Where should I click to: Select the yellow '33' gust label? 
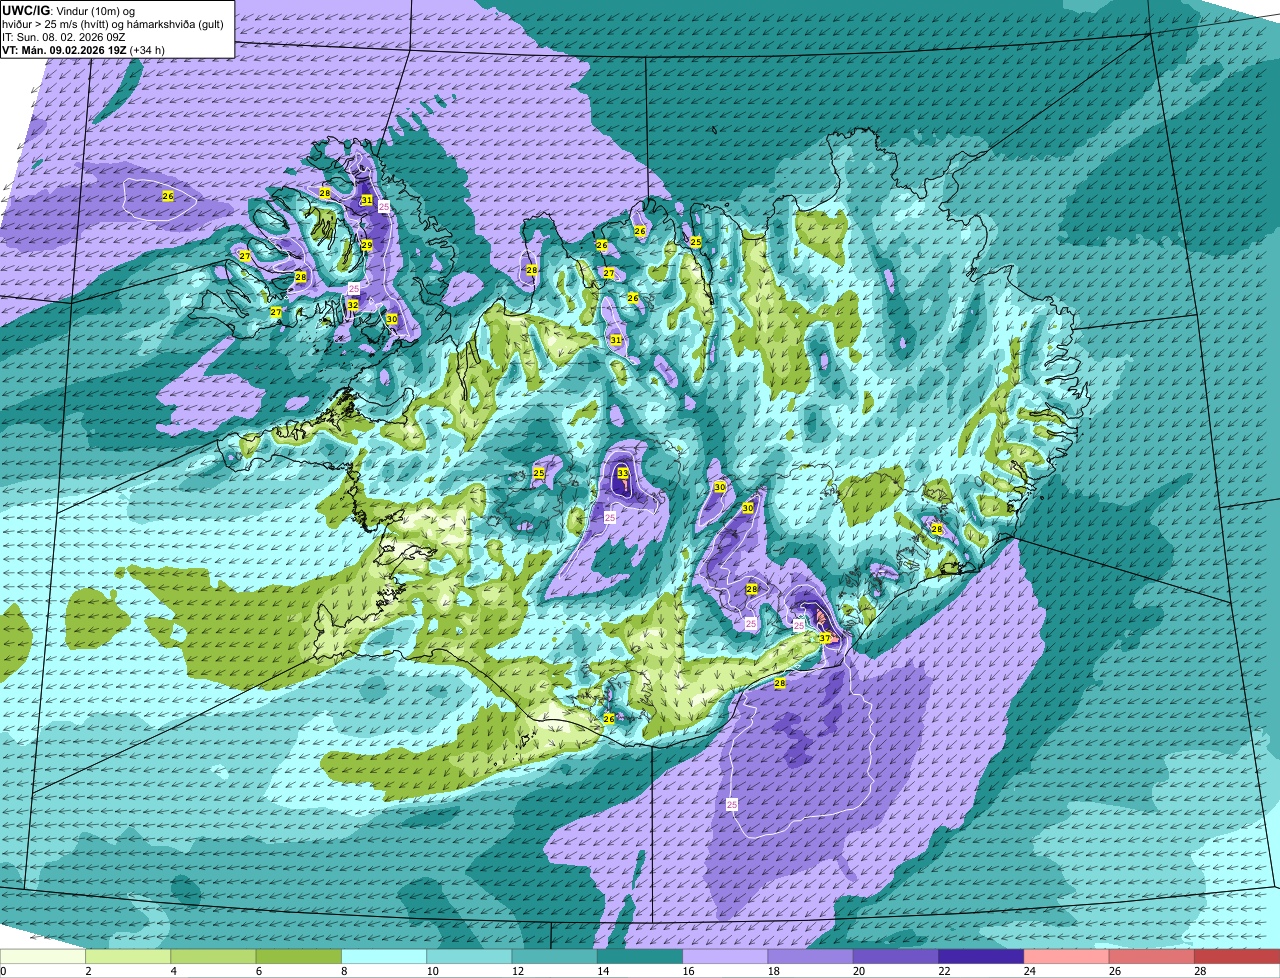(x=623, y=473)
